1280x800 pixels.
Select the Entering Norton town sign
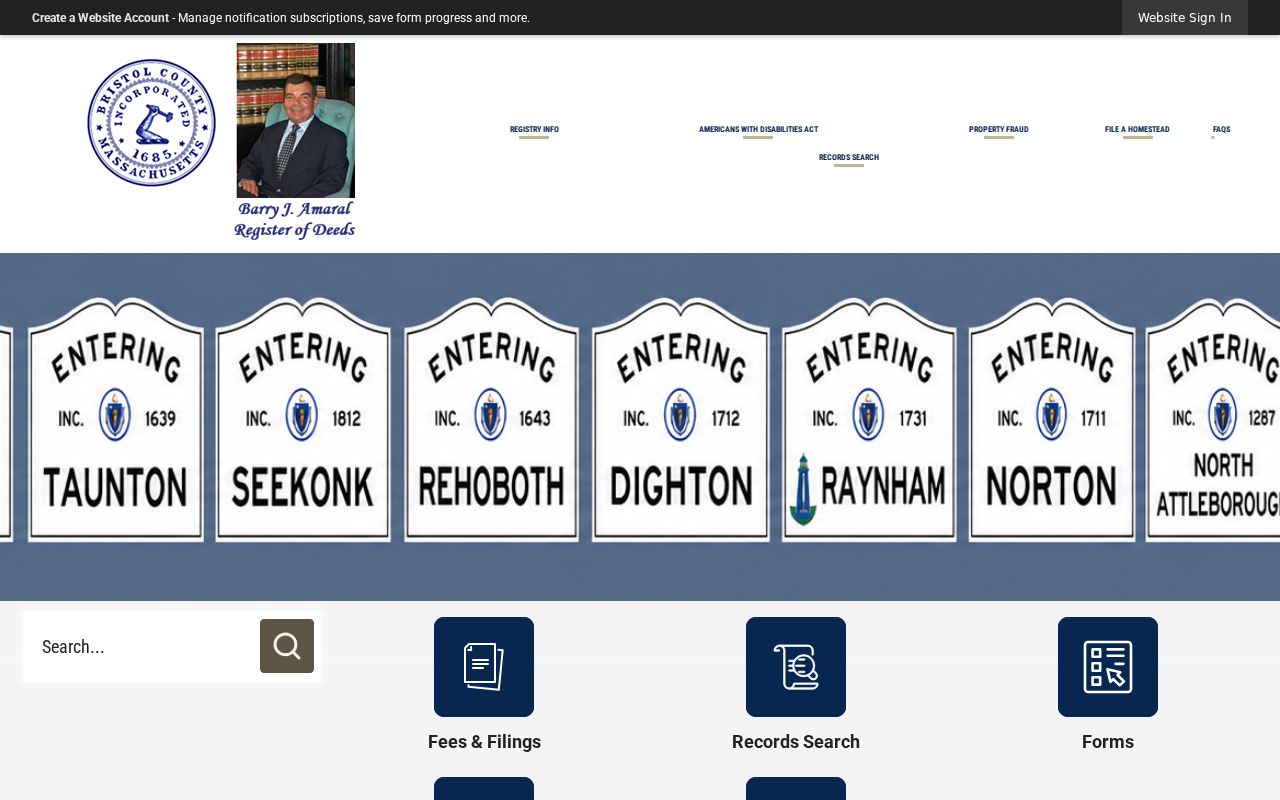[x=1052, y=420]
